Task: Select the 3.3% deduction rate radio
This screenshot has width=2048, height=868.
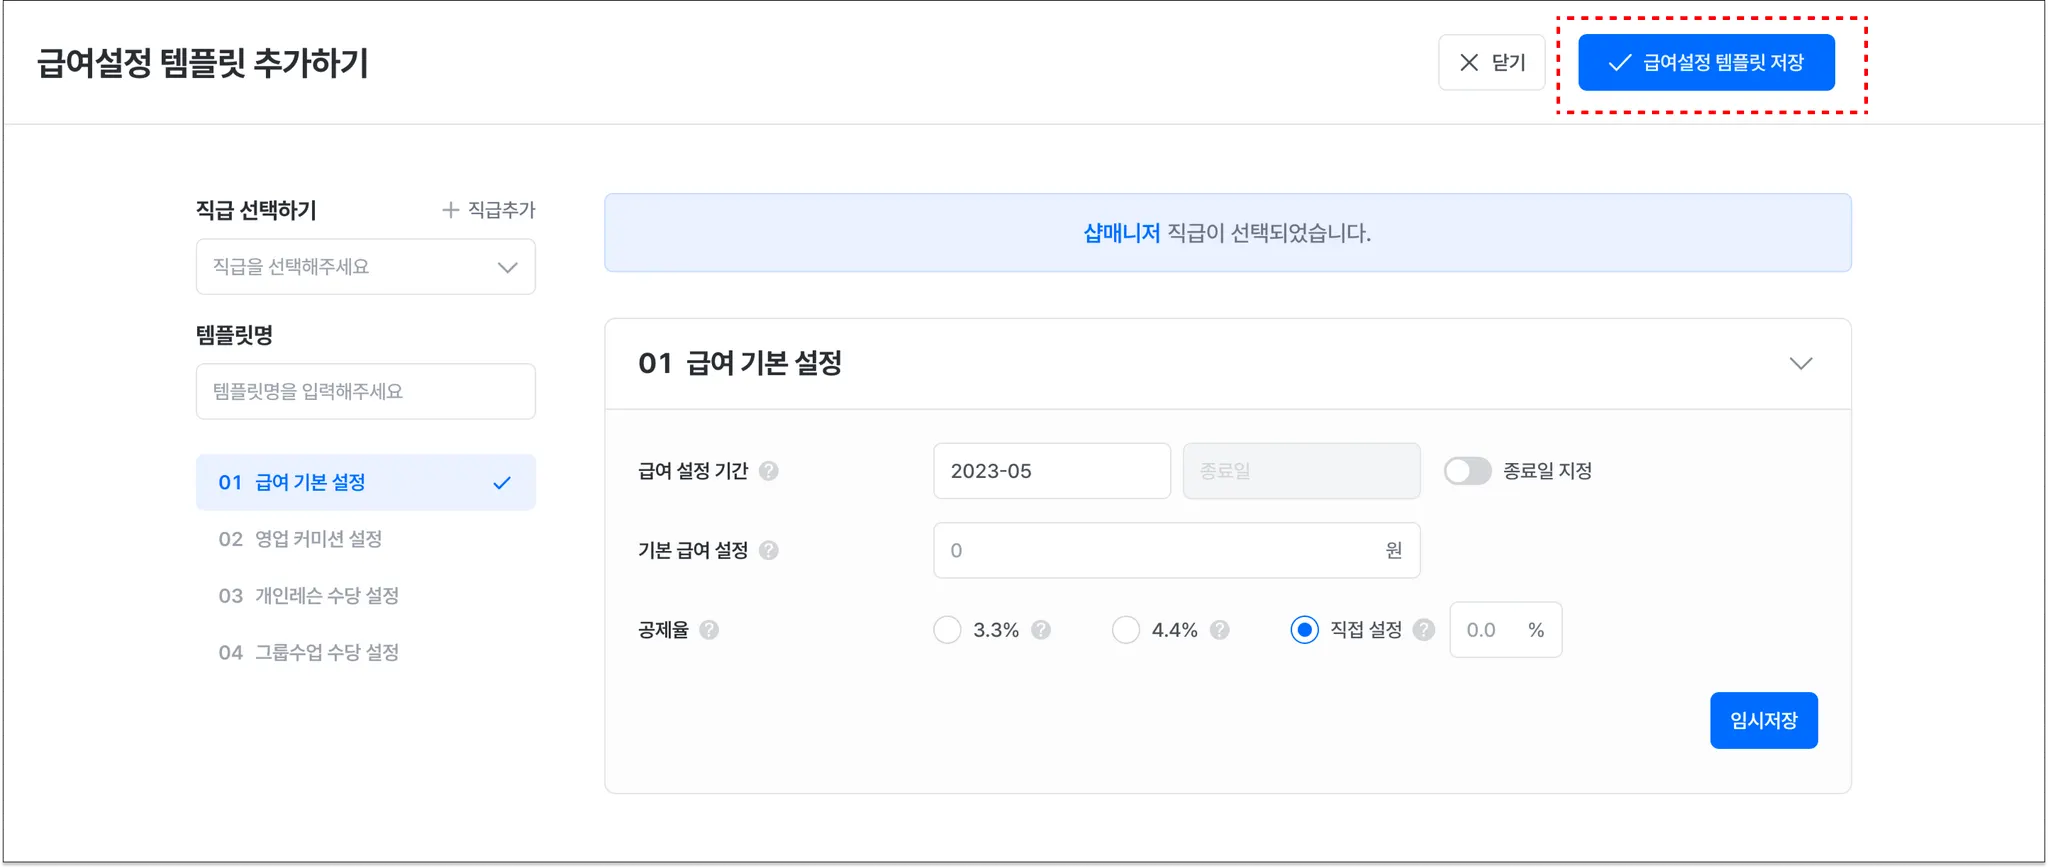Action: click(x=947, y=630)
